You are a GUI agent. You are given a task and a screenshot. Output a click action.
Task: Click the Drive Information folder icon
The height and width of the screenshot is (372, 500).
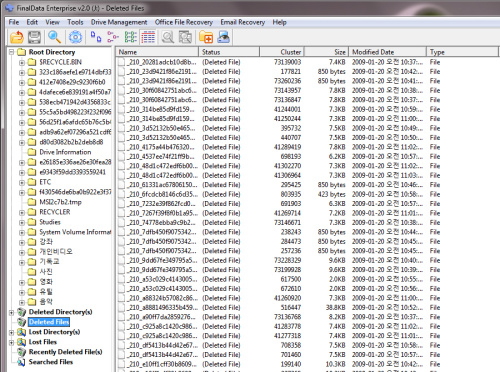click(x=32, y=152)
